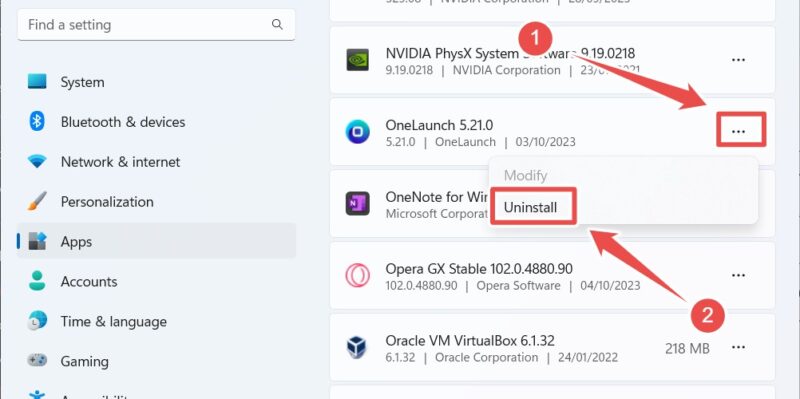Select the Network & internet Wi-Fi icon

click(x=37, y=162)
